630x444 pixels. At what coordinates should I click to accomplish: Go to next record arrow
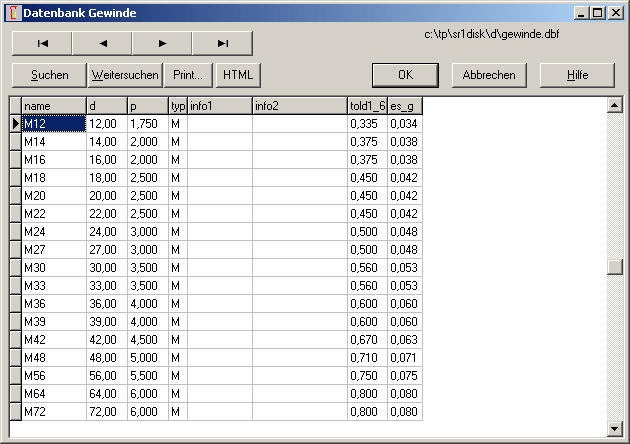click(x=162, y=43)
